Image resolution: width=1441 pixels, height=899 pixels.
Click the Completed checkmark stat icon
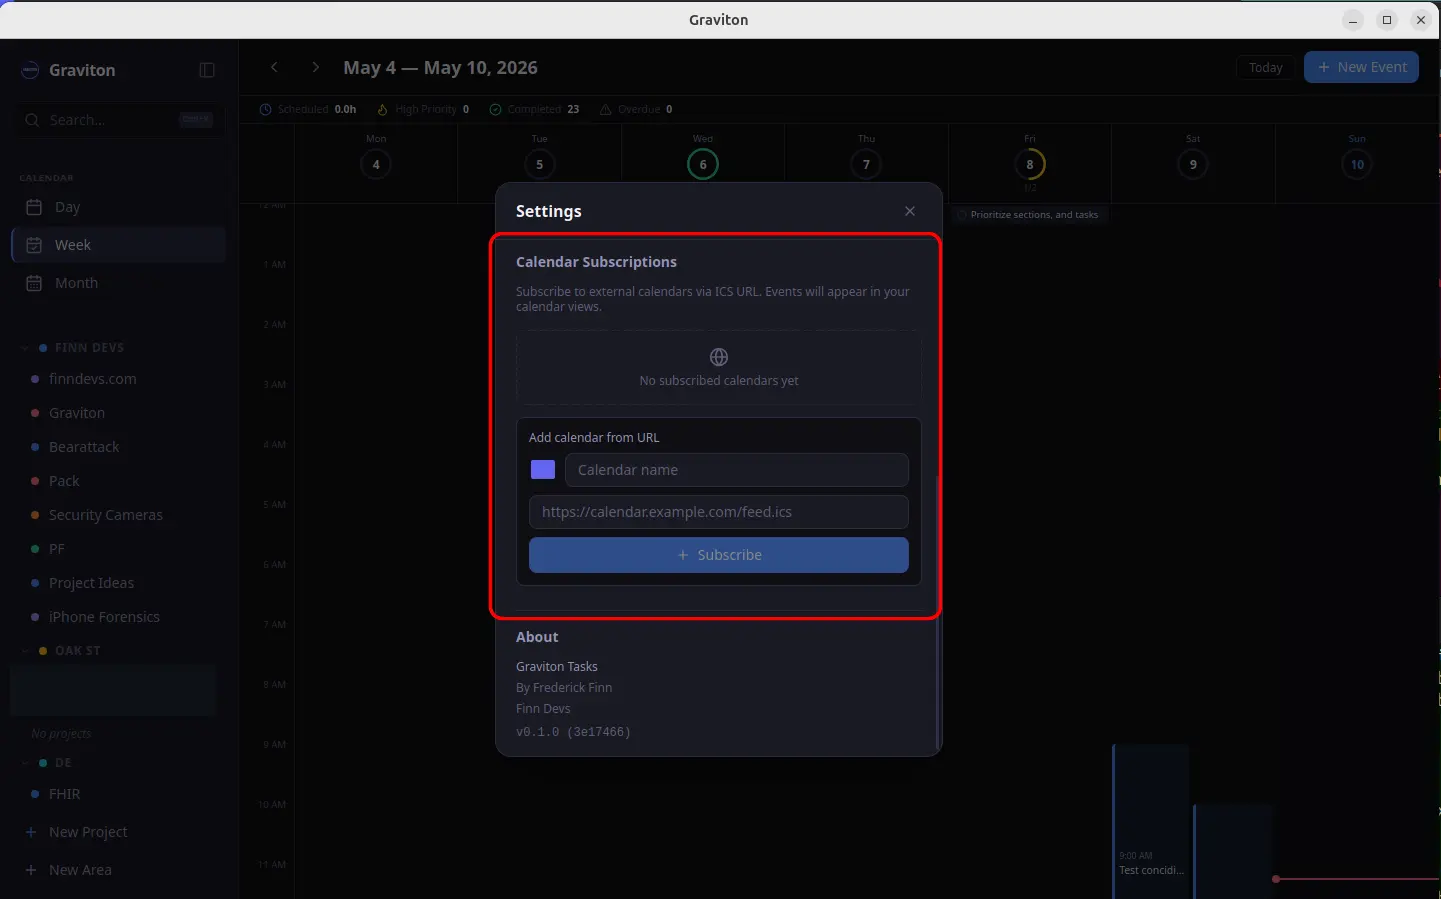click(x=495, y=109)
